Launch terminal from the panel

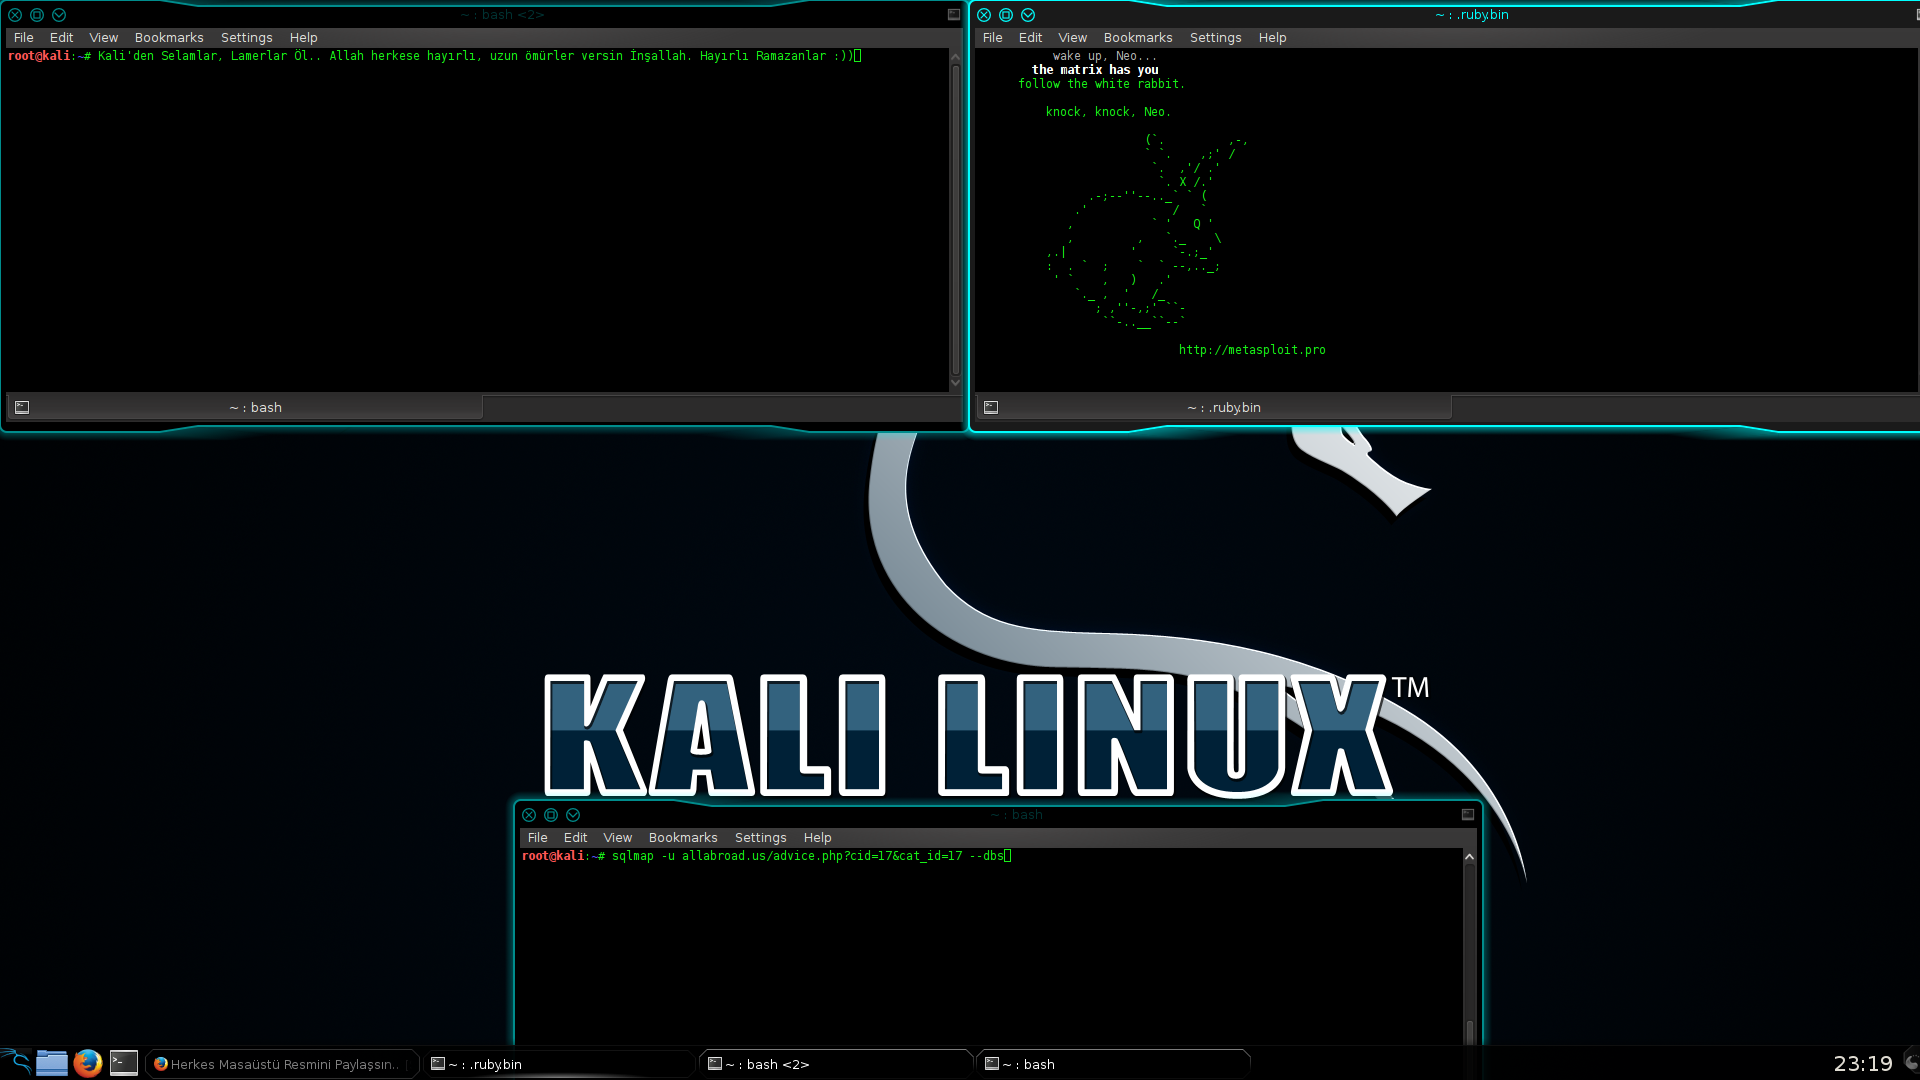[124, 1063]
